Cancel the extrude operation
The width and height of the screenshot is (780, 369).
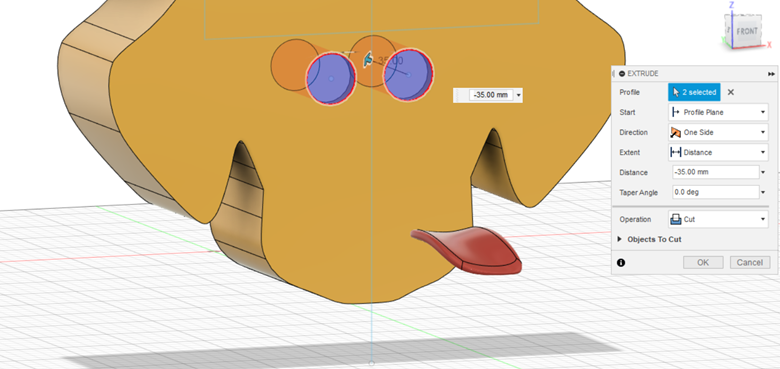[x=750, y=263]
